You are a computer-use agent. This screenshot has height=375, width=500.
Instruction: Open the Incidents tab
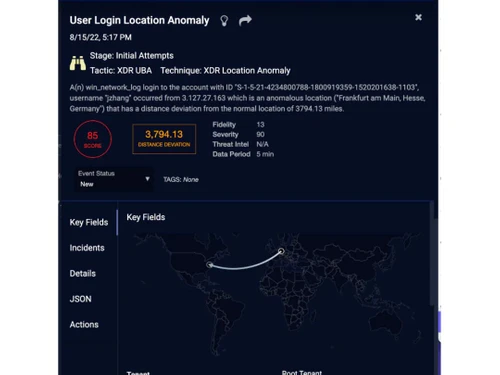pyautogui.click(x=87, y=248)
